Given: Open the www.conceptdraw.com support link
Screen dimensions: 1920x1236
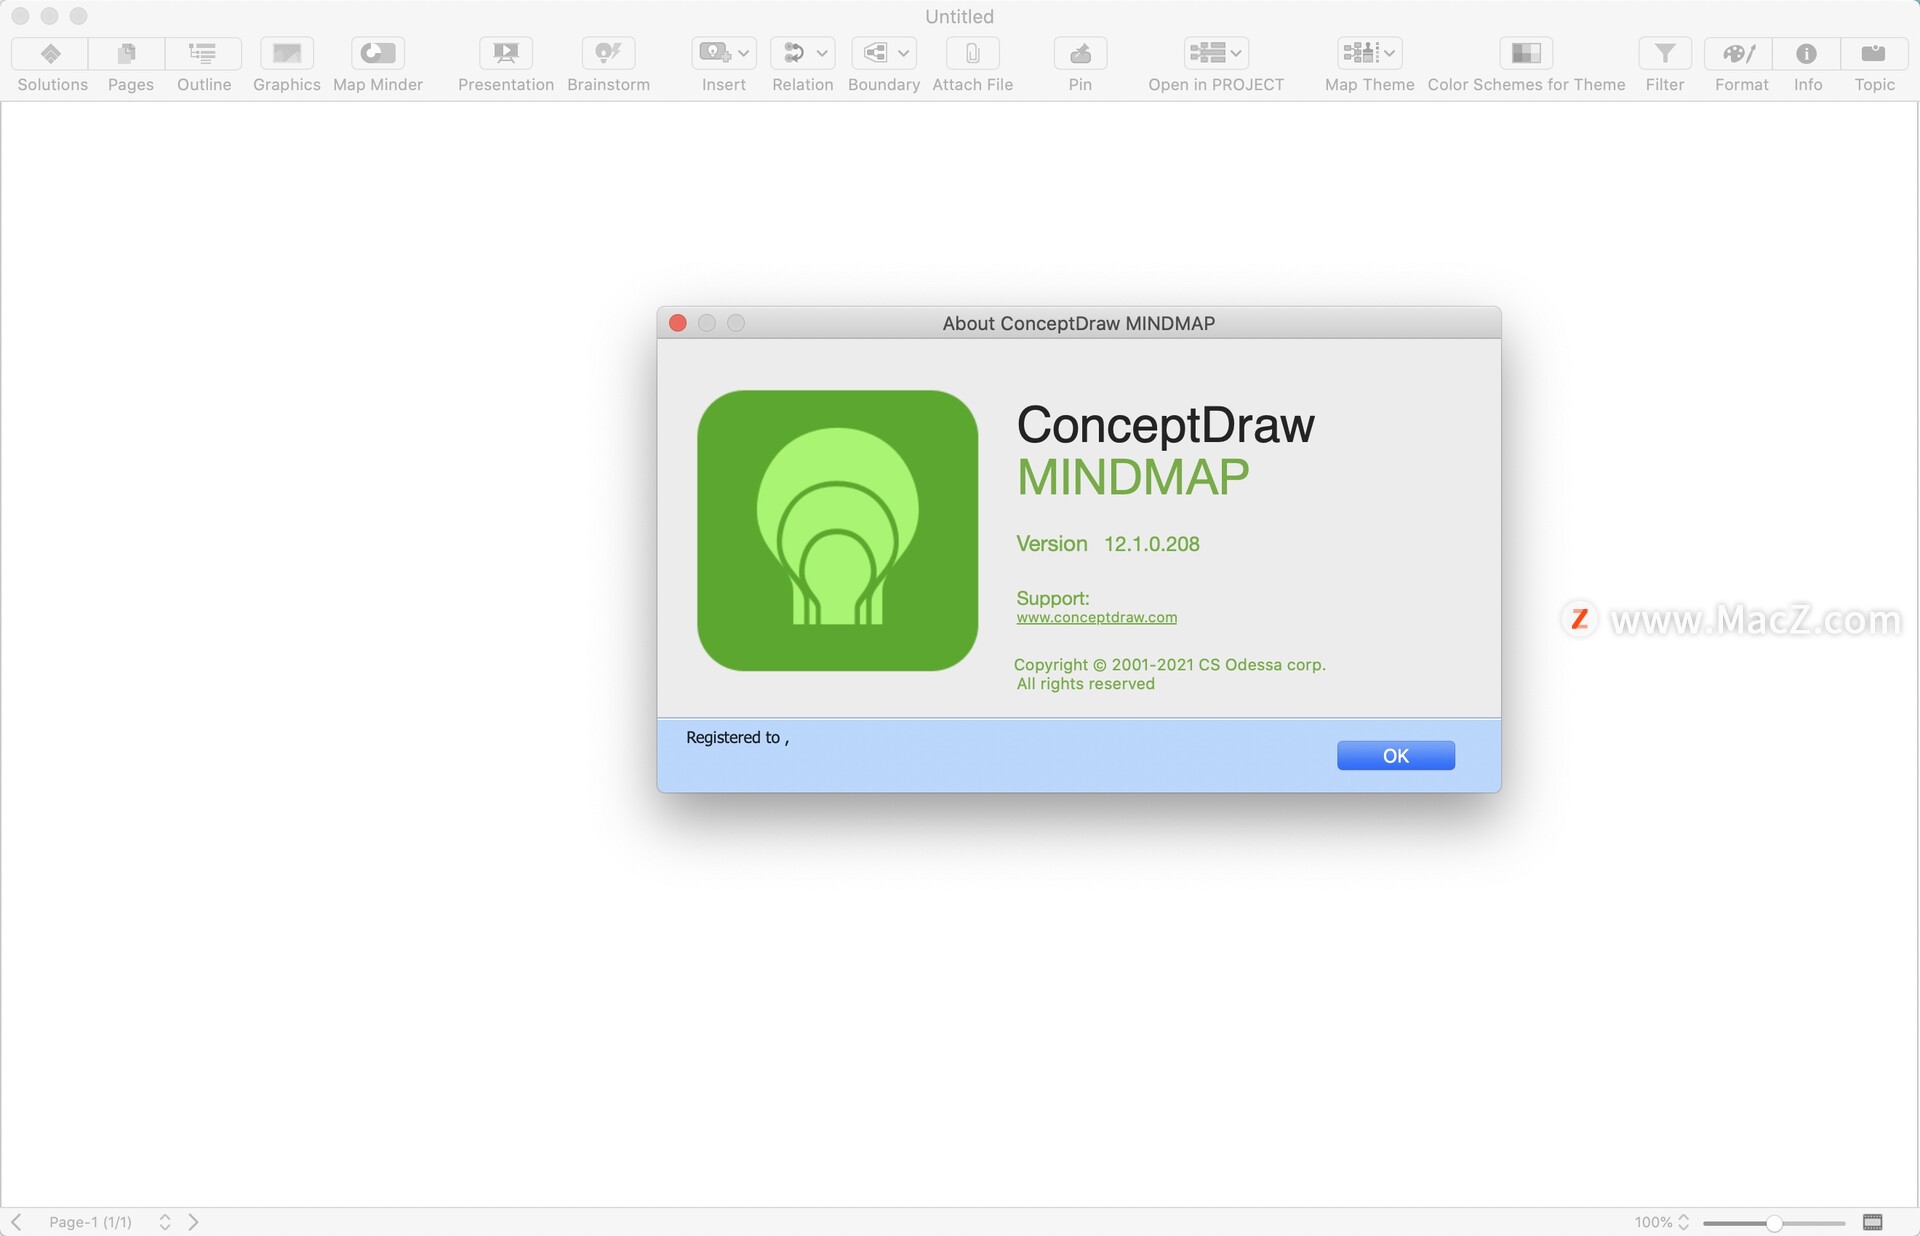Looking at the screenshot, I should click(1096, 617).
